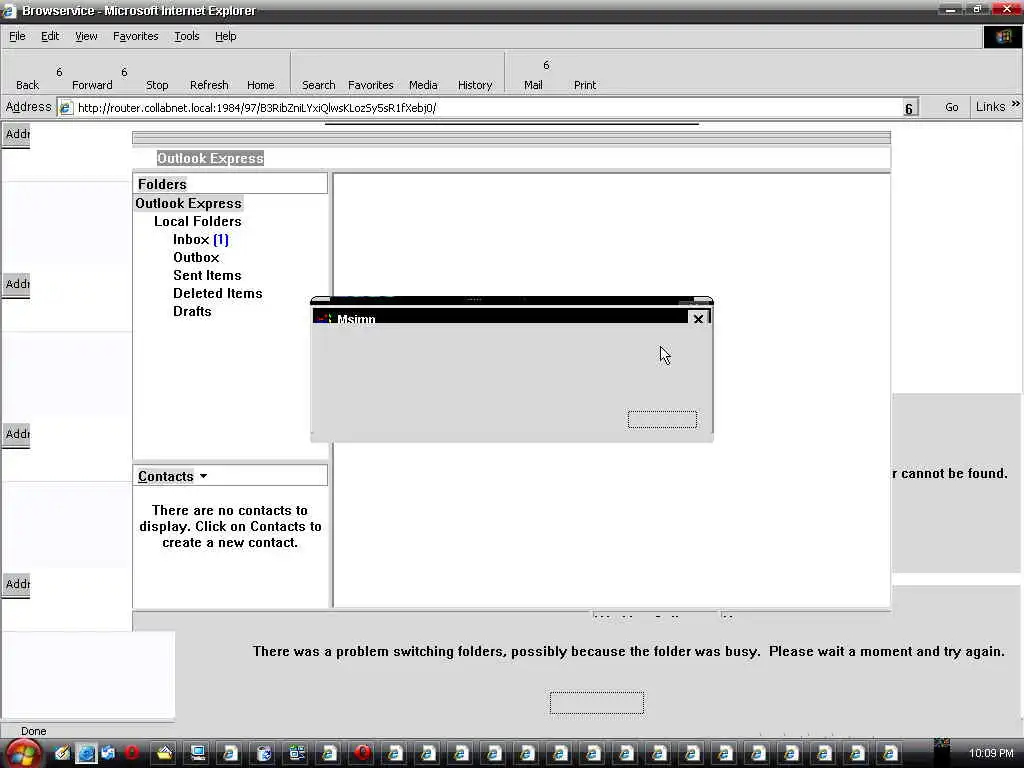
Task: Click the Msimn dialog title icon
Action: (323, 319)
